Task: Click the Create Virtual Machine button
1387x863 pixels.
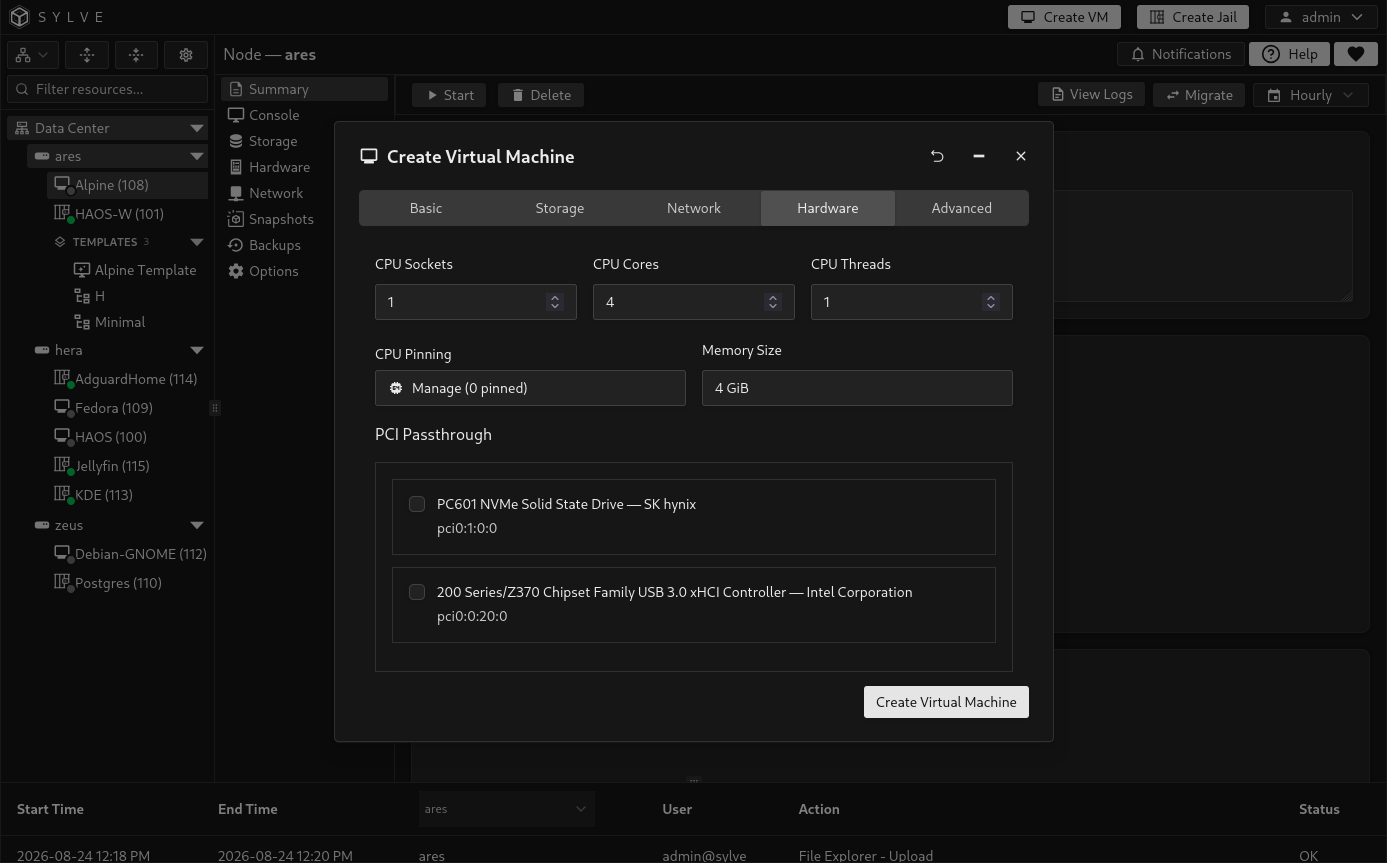Action: [x=946, y=702]
